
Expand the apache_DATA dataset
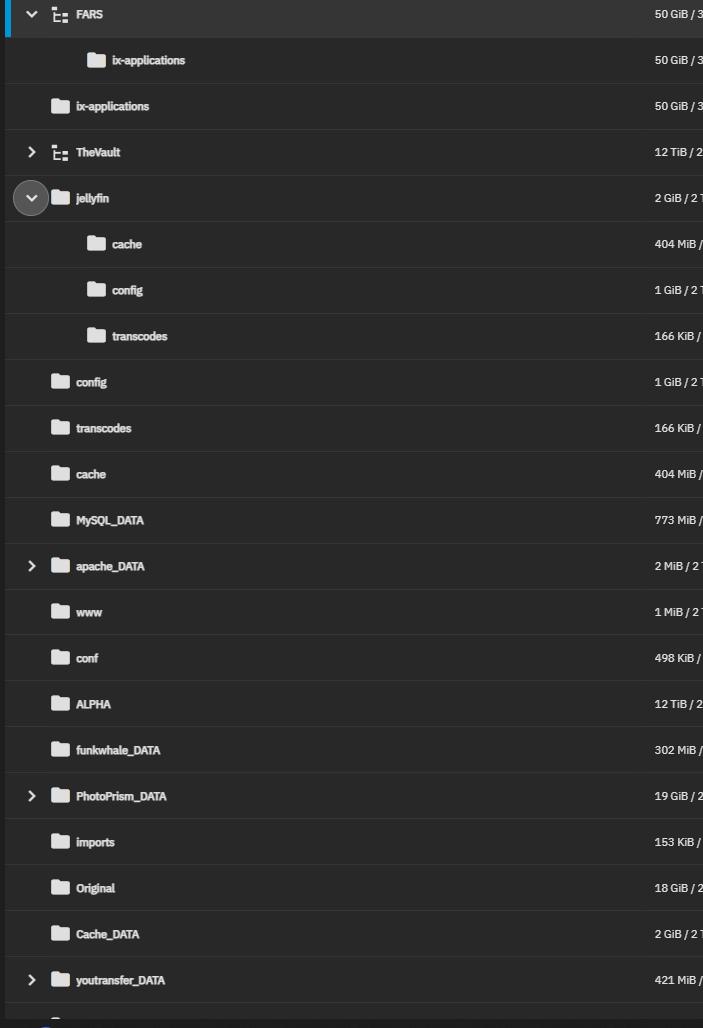pyautogui.click(x=31, y=566)
